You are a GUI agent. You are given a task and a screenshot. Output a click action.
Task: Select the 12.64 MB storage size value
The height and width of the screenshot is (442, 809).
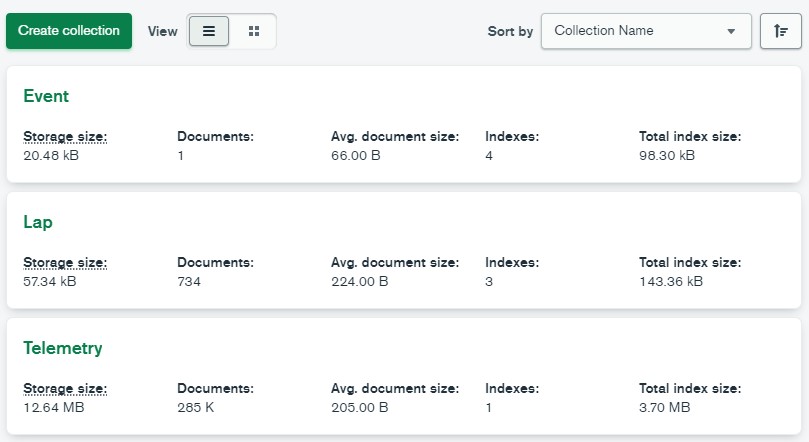[x=54, y=407]
